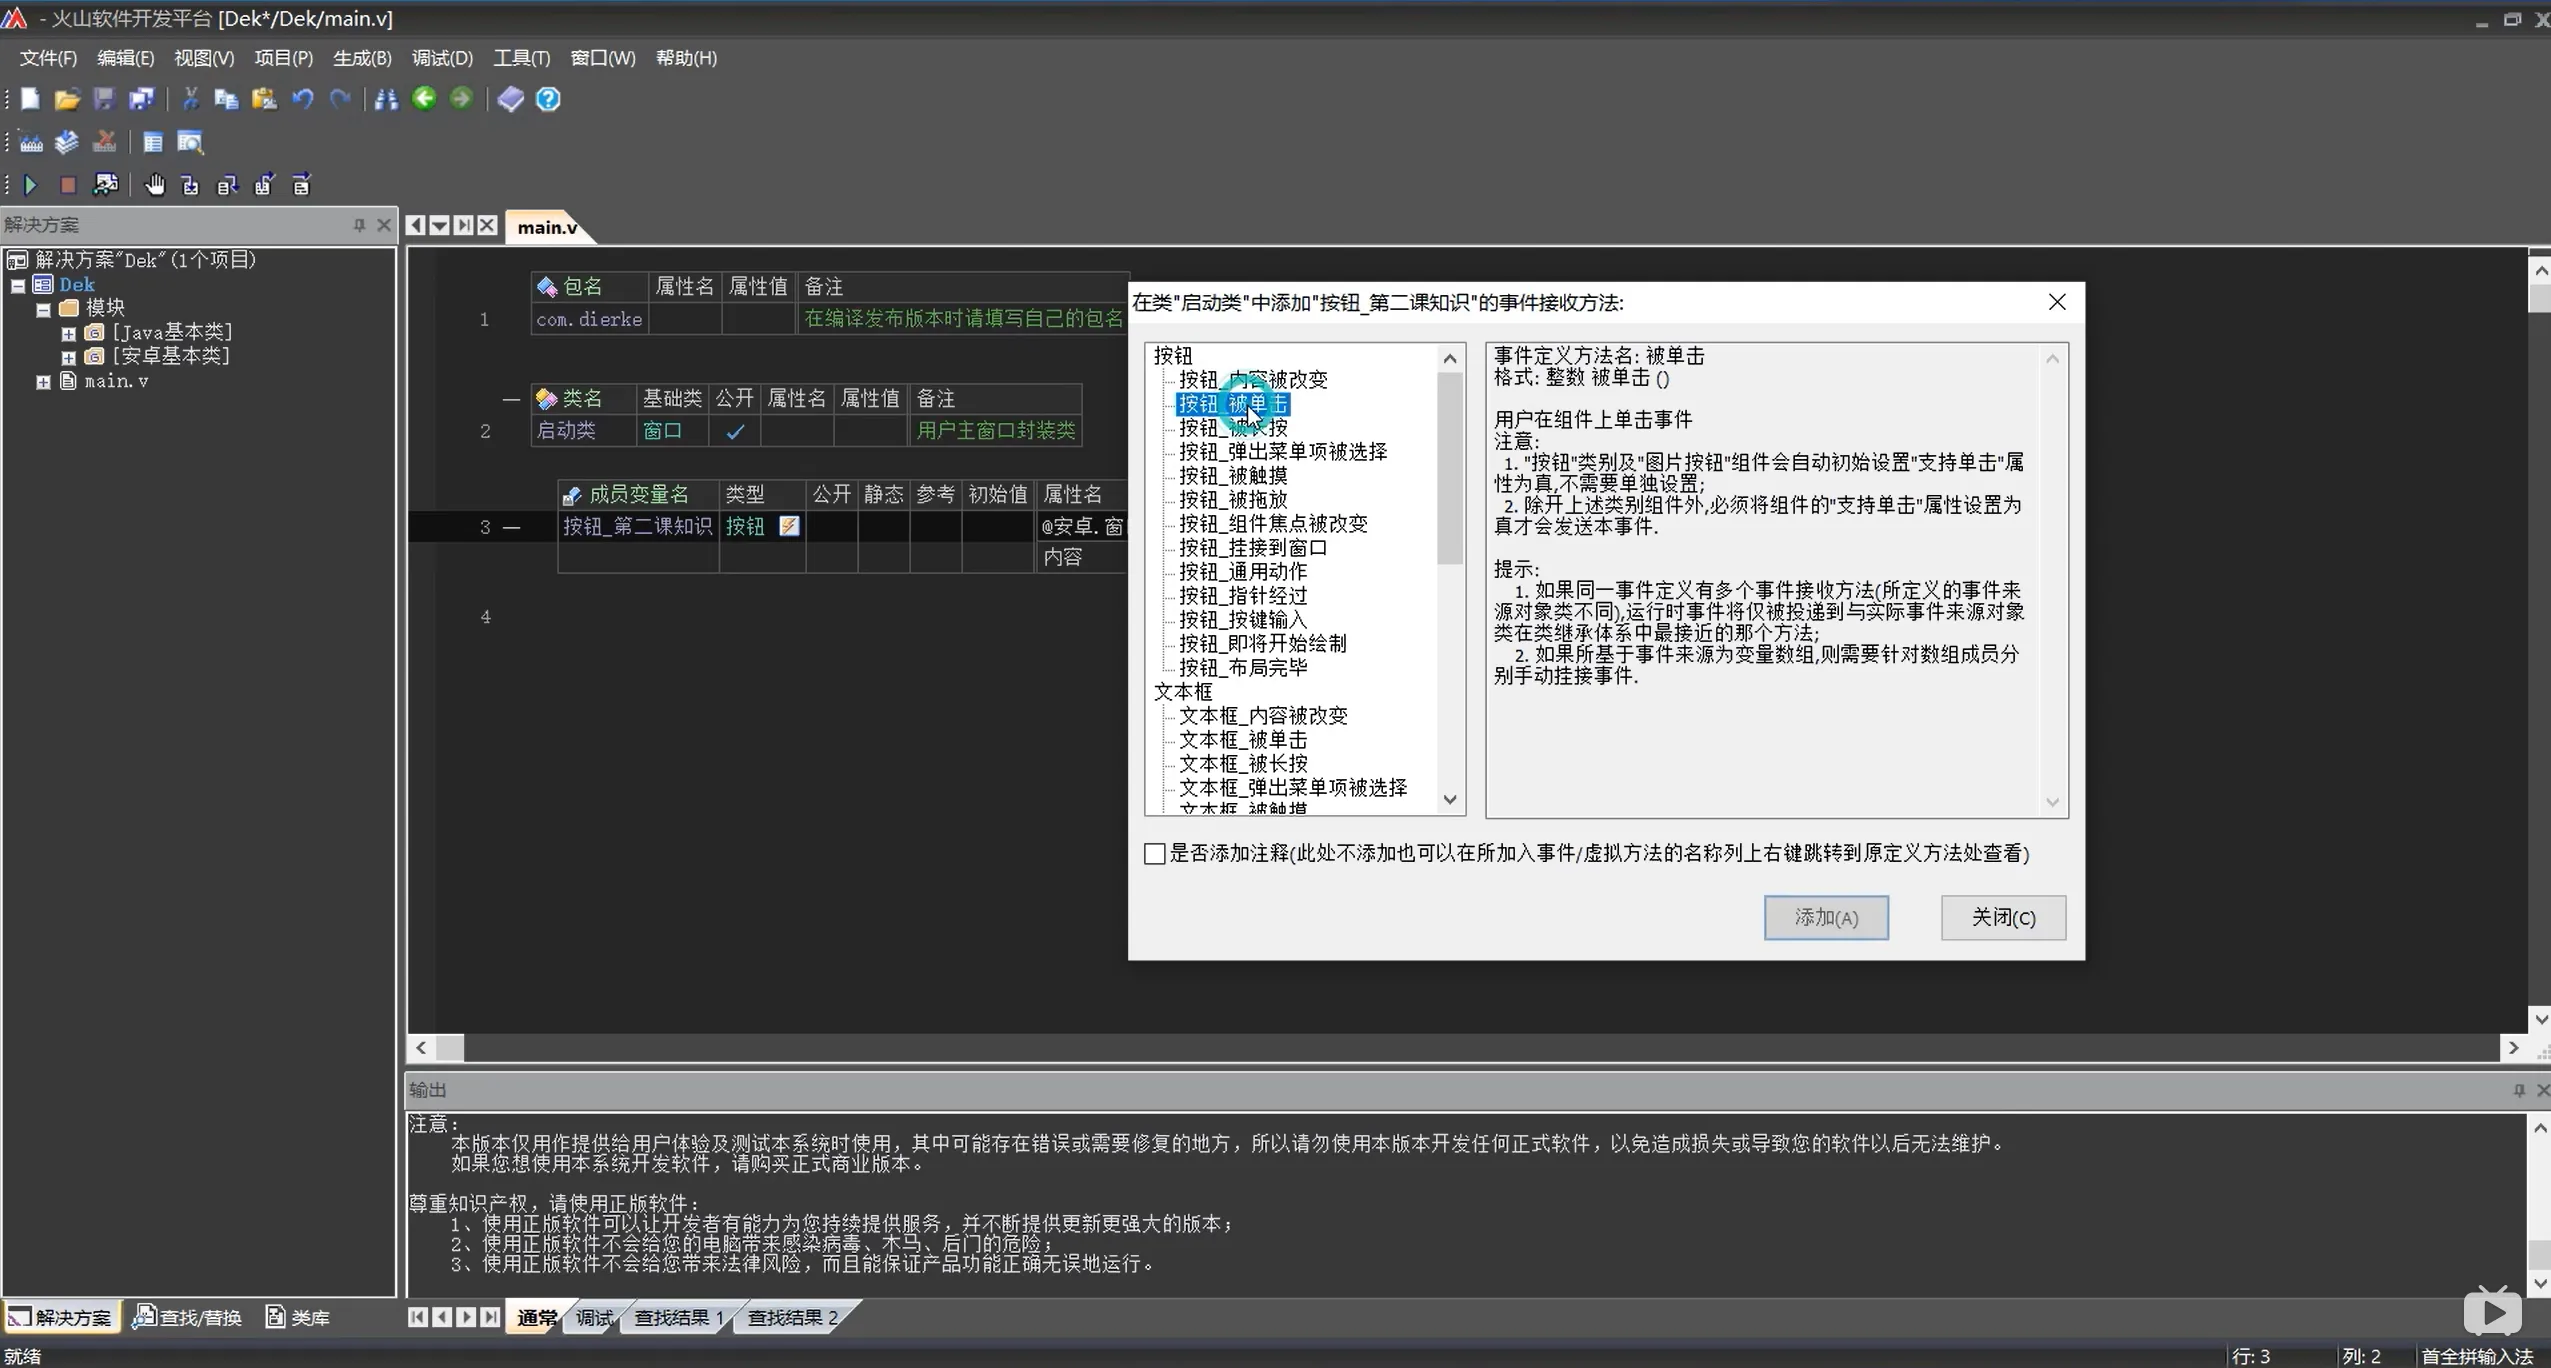
Task: Click the new blank file icon
Action: click(x=30, y=99)
